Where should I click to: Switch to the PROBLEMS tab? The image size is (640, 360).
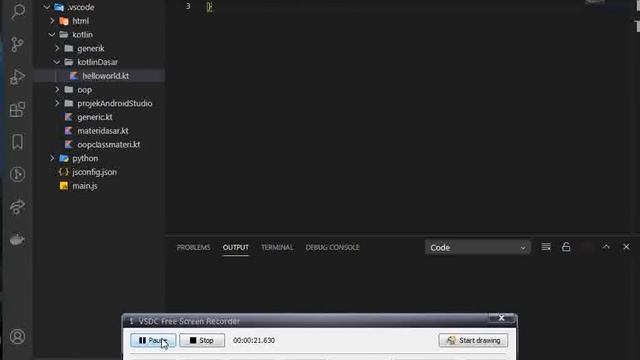[x=193, y=247]
